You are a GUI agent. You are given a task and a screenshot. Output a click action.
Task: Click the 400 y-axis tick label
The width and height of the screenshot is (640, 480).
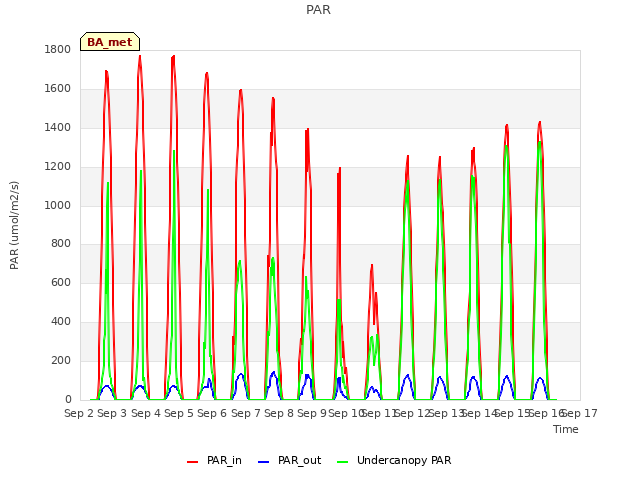[x=61, y=322]
